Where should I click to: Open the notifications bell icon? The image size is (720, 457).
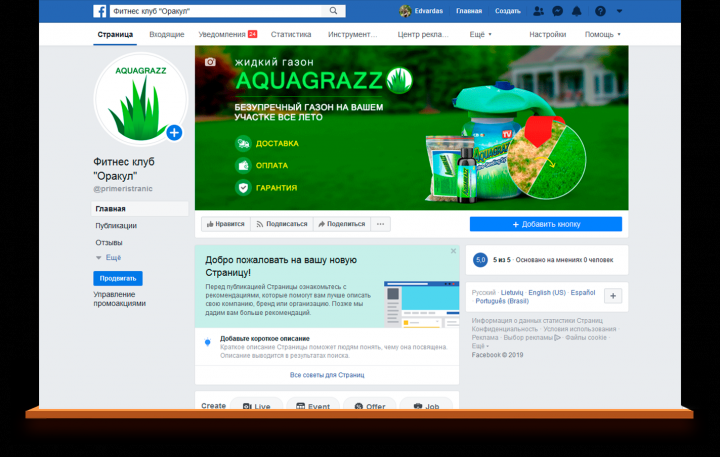click(577, 11)
